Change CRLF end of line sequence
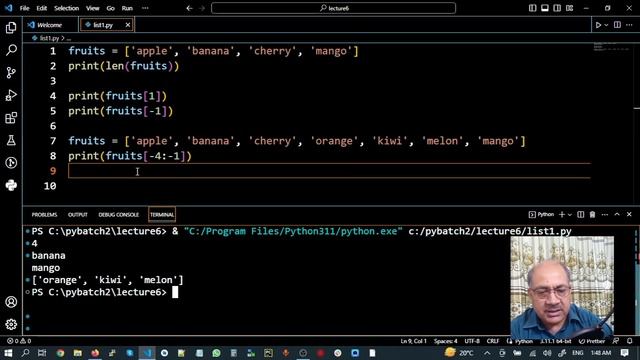The height and width of the screenshot is (360, 640). [493, 341]
